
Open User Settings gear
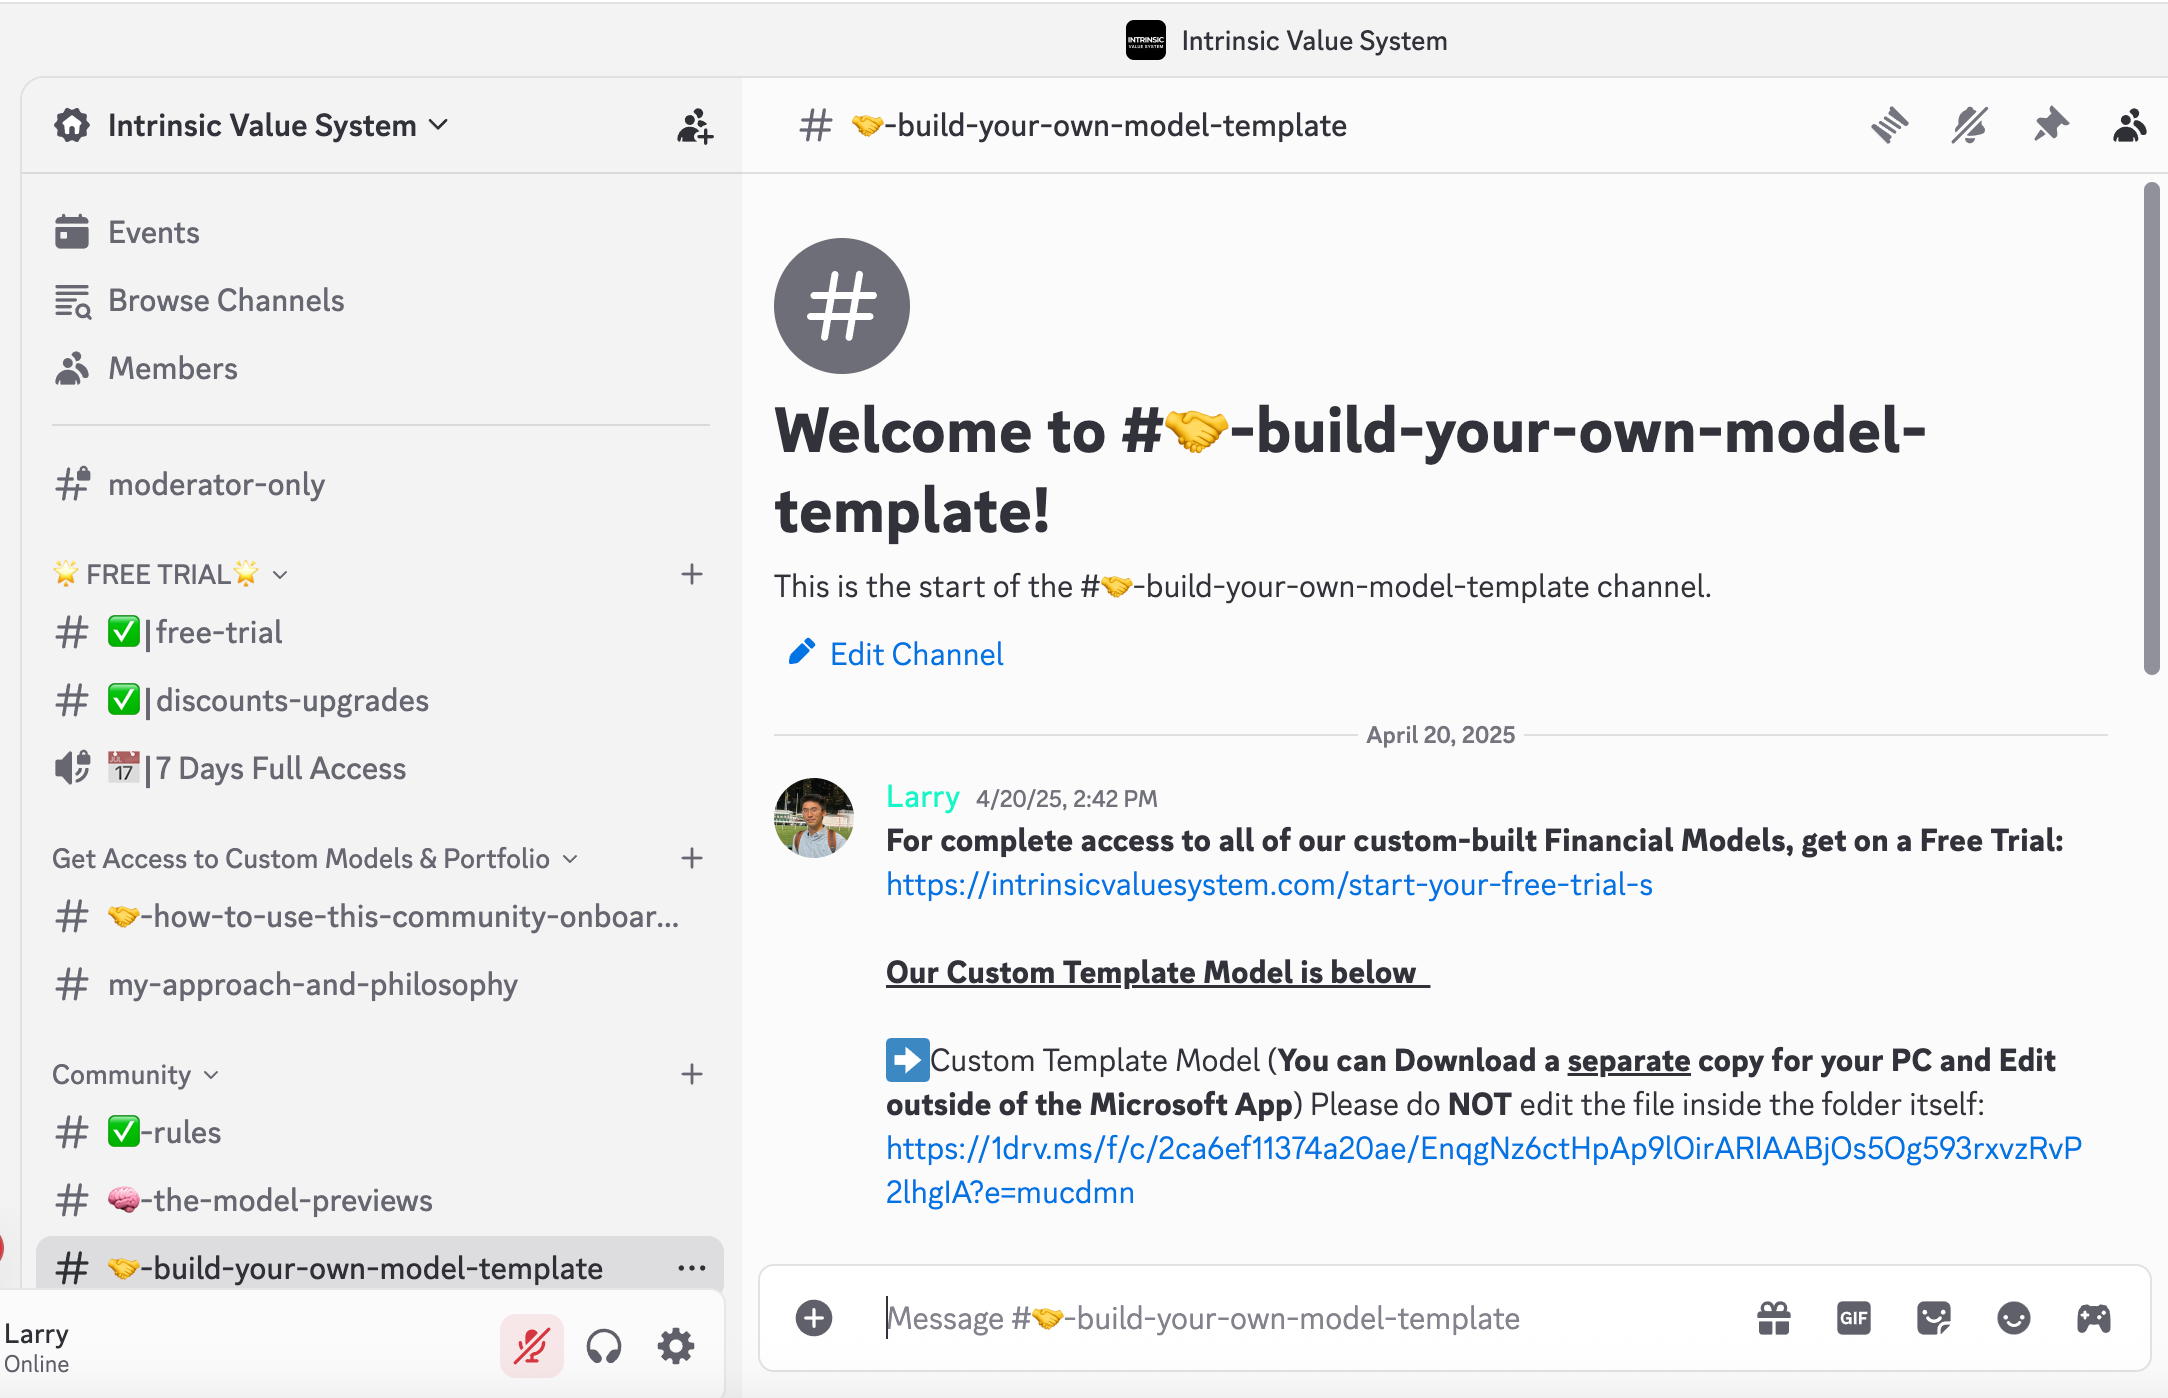(676, 1346)
